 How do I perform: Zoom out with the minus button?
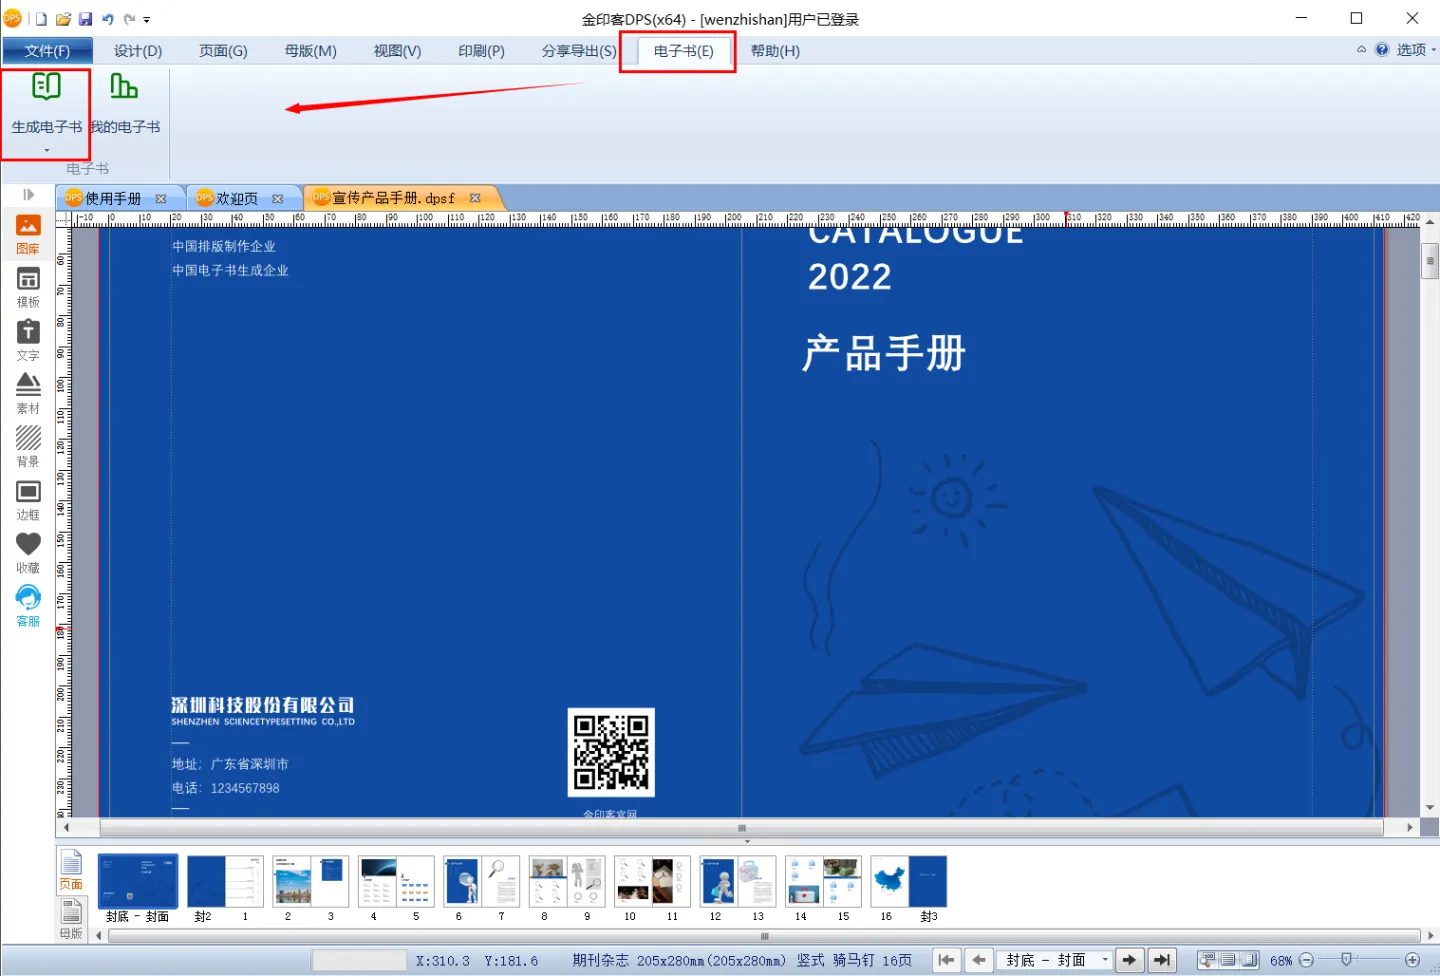pyautogui.click(x=1306, y=960)
